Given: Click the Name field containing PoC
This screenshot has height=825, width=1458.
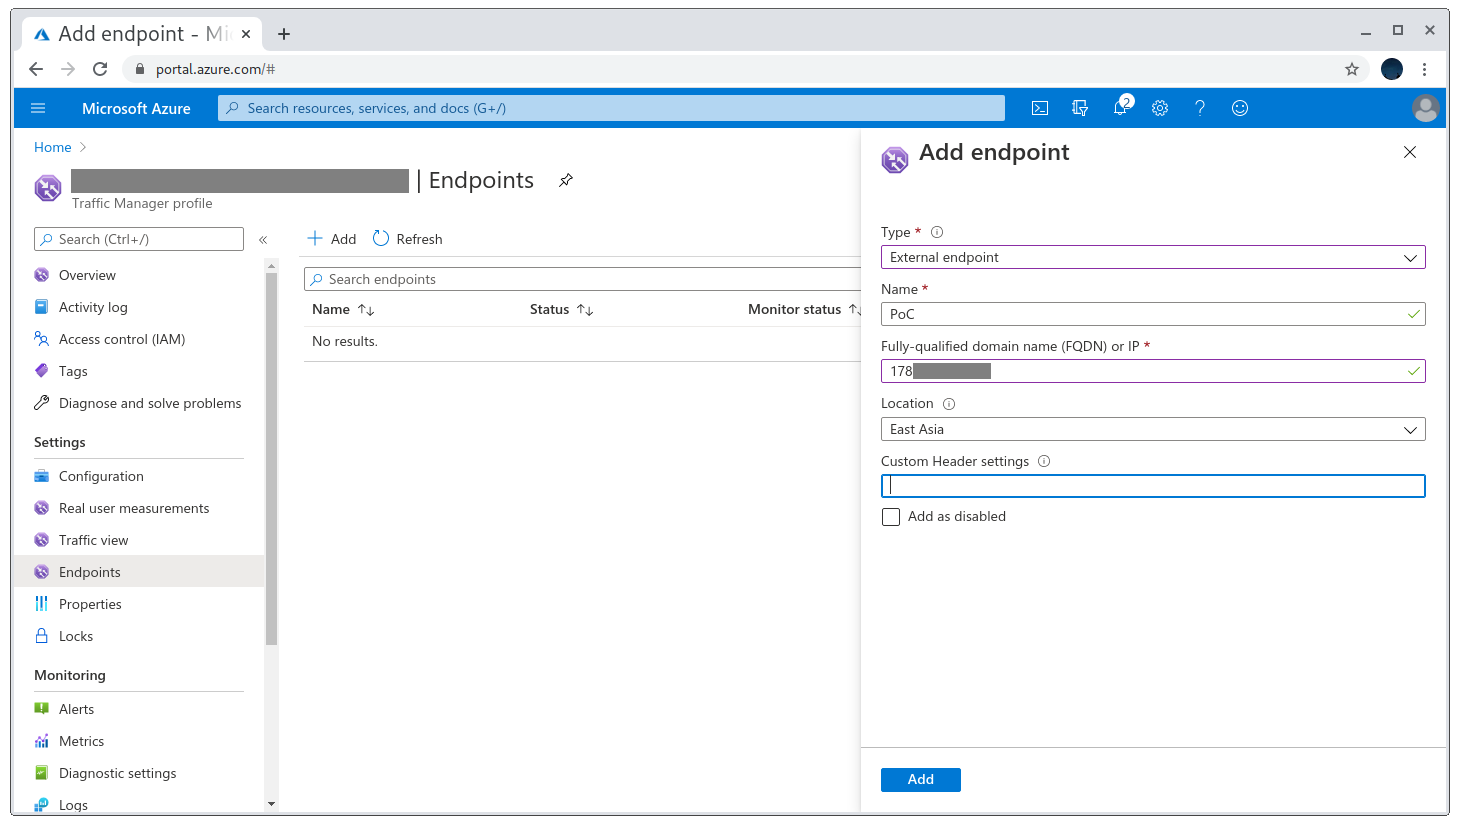Looking at the screenshot, I should pyautogui.click(x=1153, y=314).
